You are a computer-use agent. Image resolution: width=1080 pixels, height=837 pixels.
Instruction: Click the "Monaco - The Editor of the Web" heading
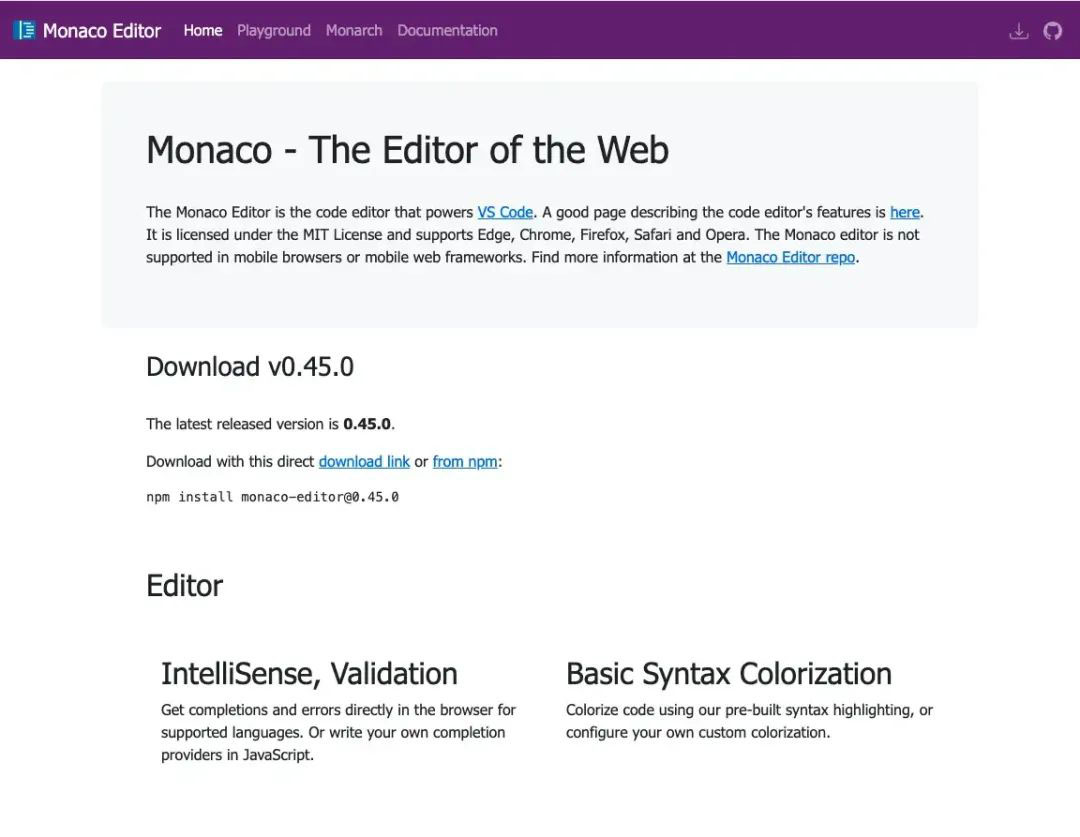click(407, 150)
